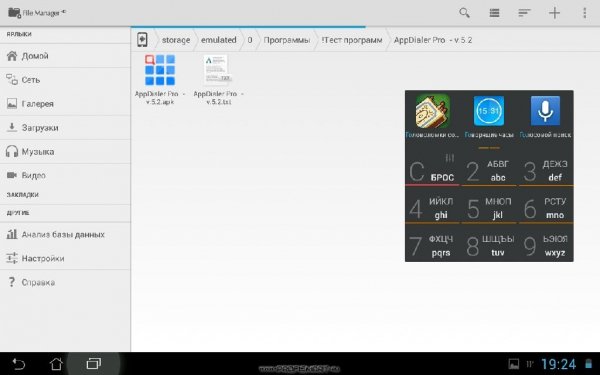Screen dimensions: 600x375
Task: Tap dialer key 3 ДЕЖЗ def
Action: pyautogui.click(x=546, y=170)
